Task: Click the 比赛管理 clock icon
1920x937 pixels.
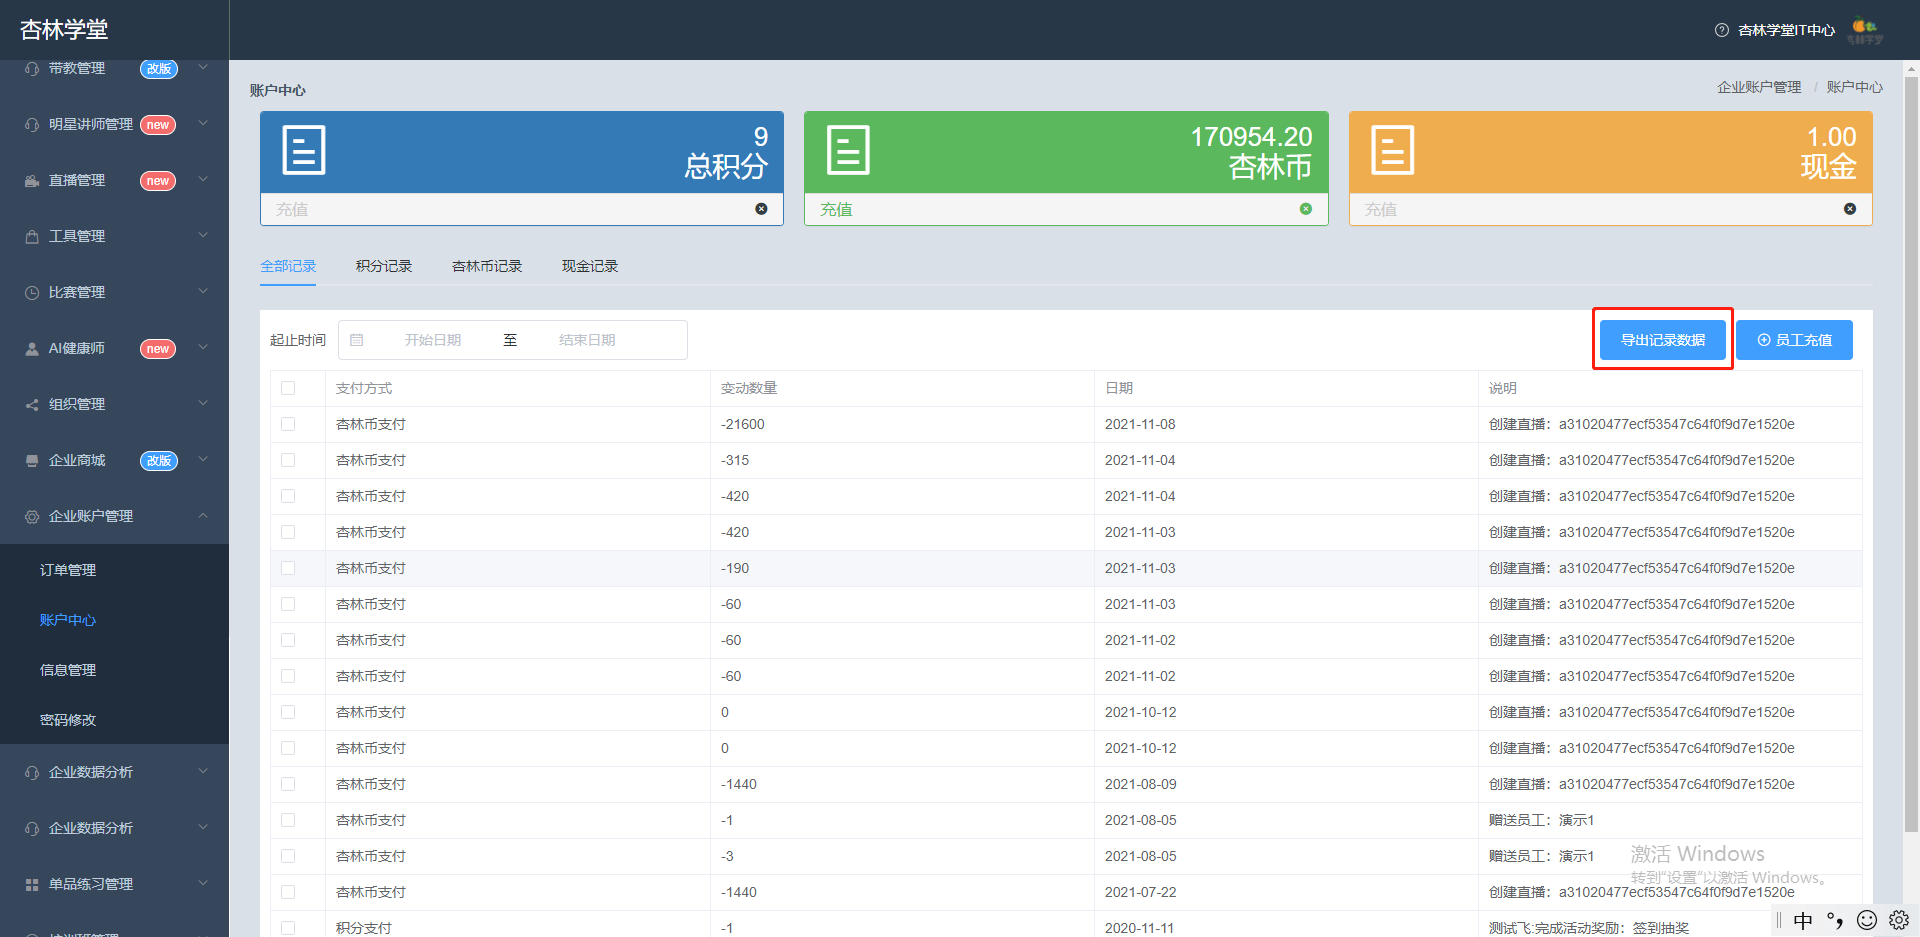Action: (x=32, y=293)
